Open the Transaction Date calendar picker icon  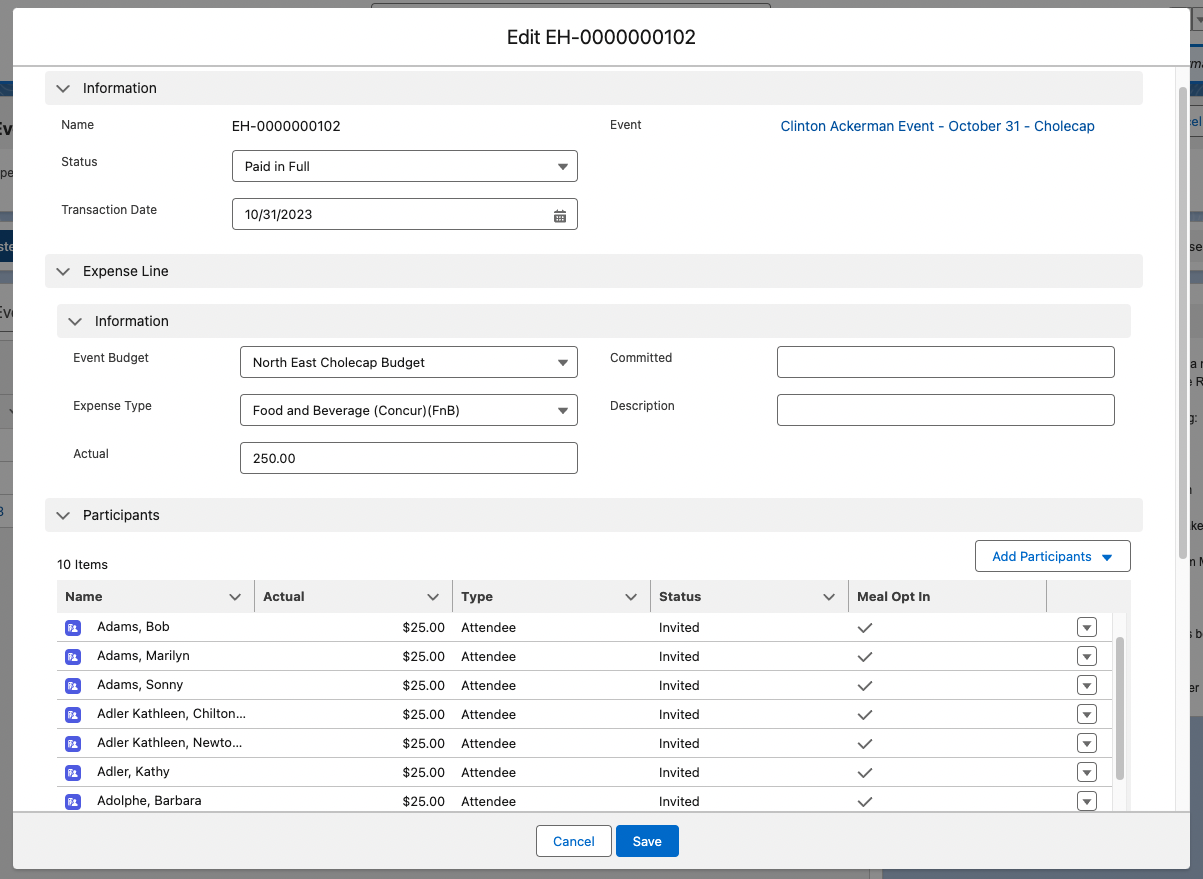pos(560,215)
